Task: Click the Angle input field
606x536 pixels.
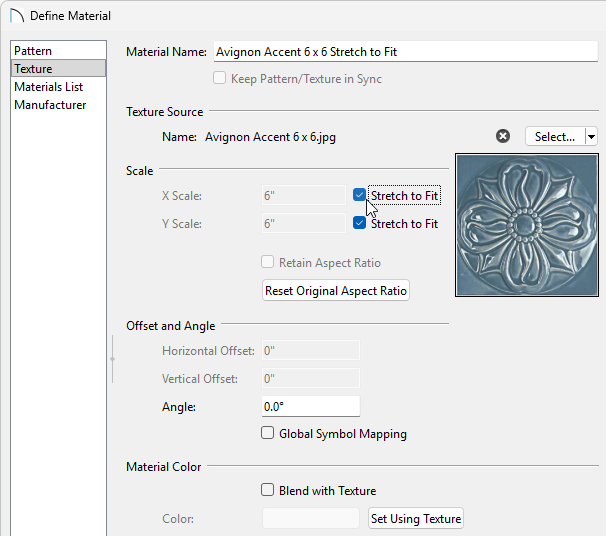Action: click(311, 407)
